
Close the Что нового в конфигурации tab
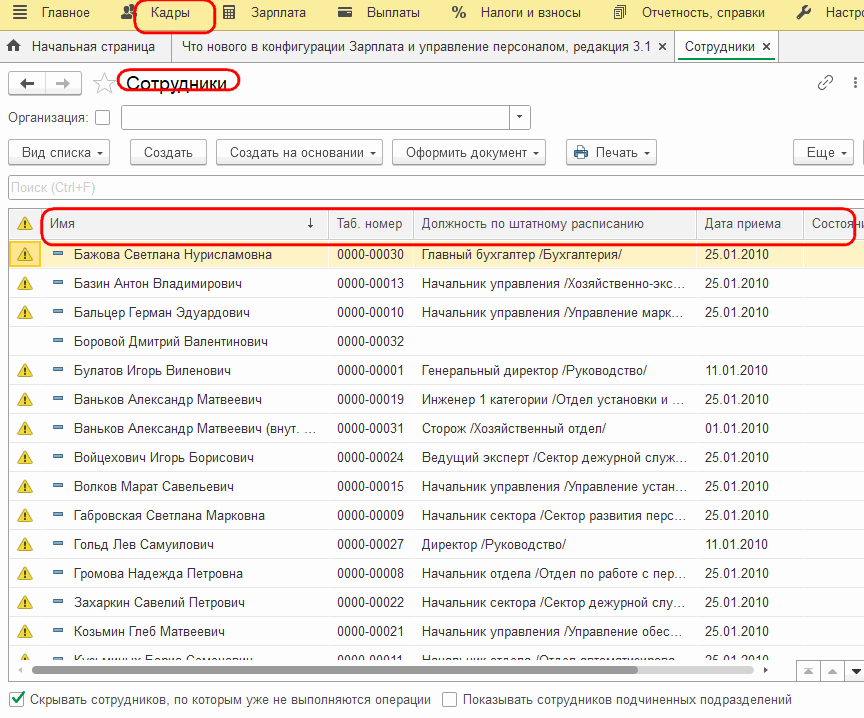662,47
